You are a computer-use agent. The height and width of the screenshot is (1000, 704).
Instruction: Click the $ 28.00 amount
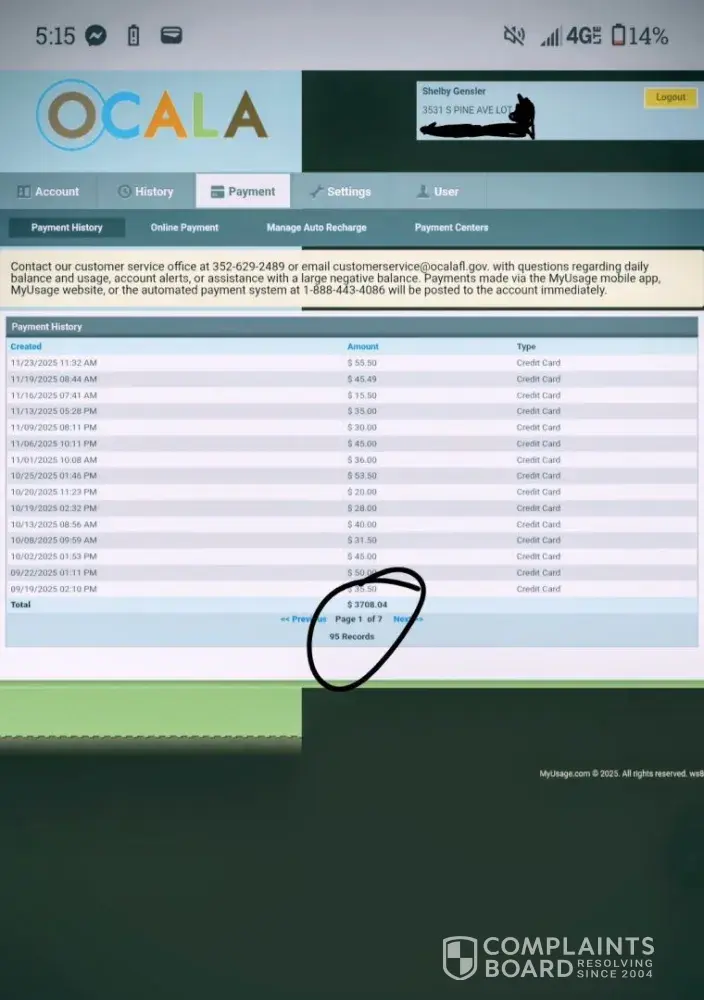click(362, 508)
